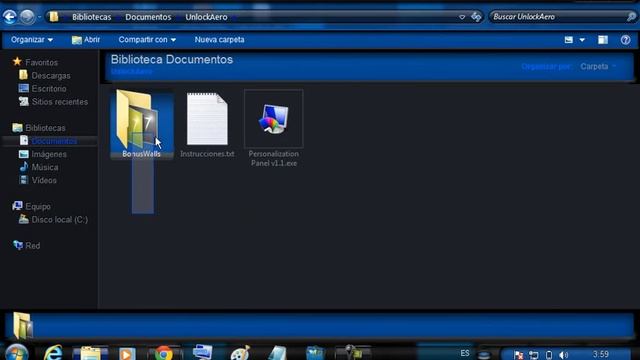The height and width of the screenshot is (360, 640).
Task: Select Personalization Panel v1.1.exe
Action: [x=273, y=128]
